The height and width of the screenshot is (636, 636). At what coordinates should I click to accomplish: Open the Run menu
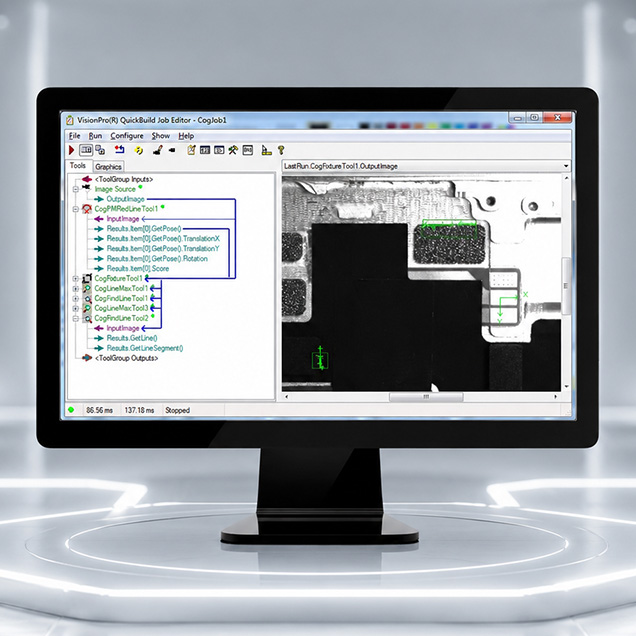[95, 136]
